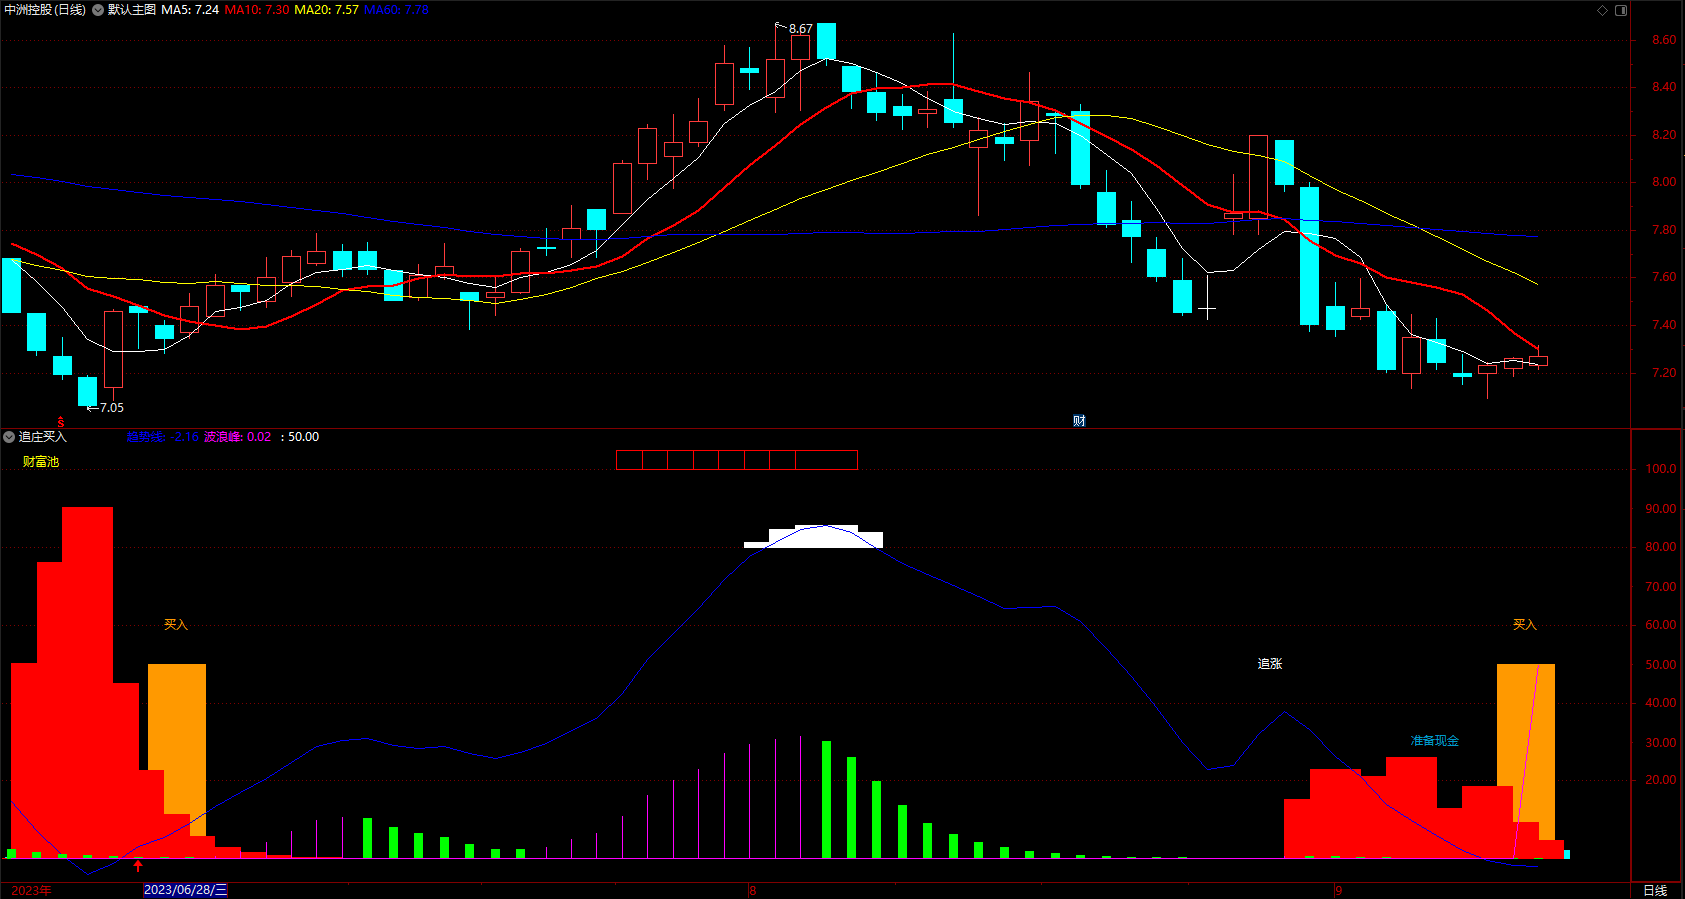Click the MA60: 7.78 indicator value
Screen dimensions: 1685x899
click(396, 10)
